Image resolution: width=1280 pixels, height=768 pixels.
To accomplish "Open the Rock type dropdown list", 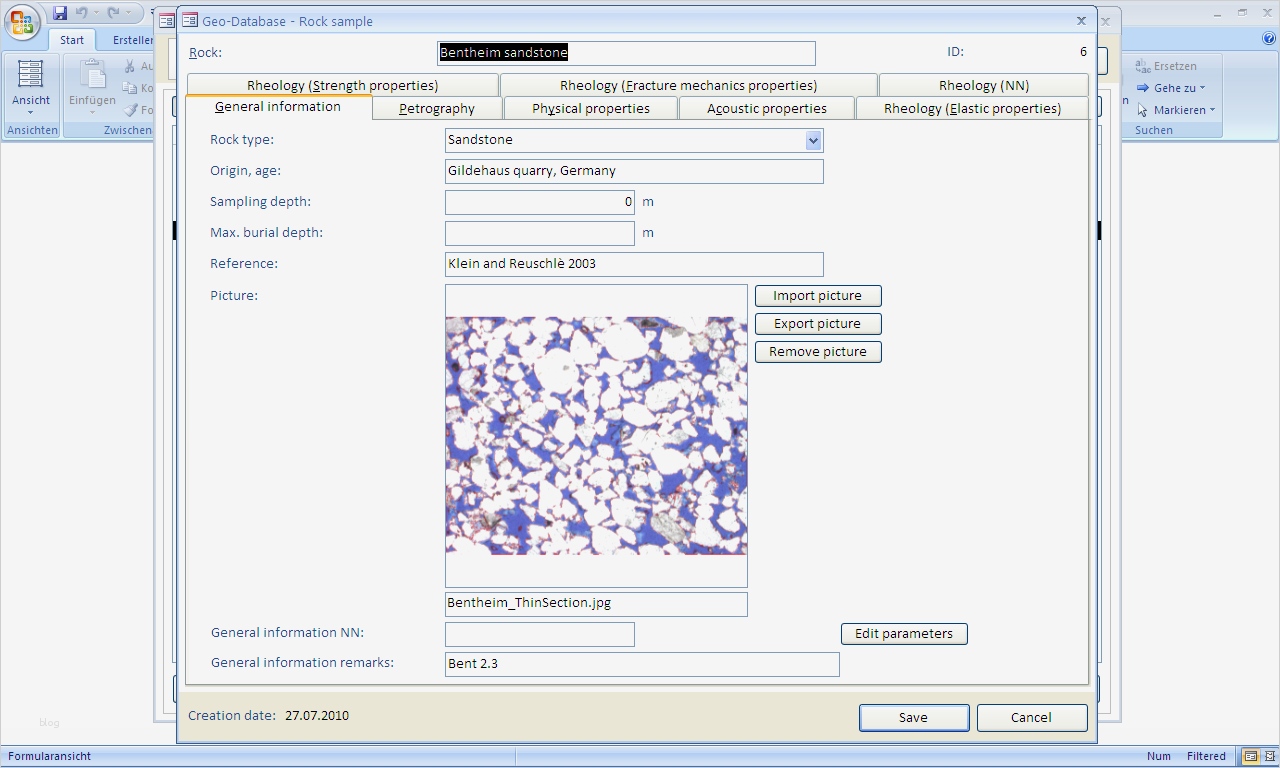I will point(813,141).
